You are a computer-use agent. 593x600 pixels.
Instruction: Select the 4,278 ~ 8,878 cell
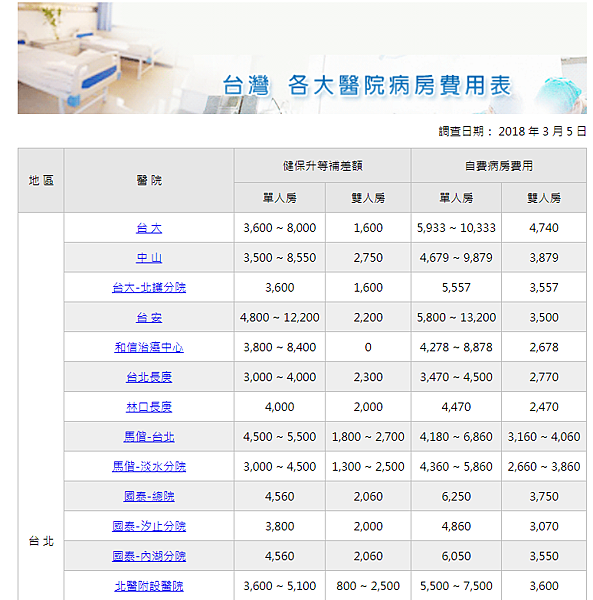click(456, 347)
